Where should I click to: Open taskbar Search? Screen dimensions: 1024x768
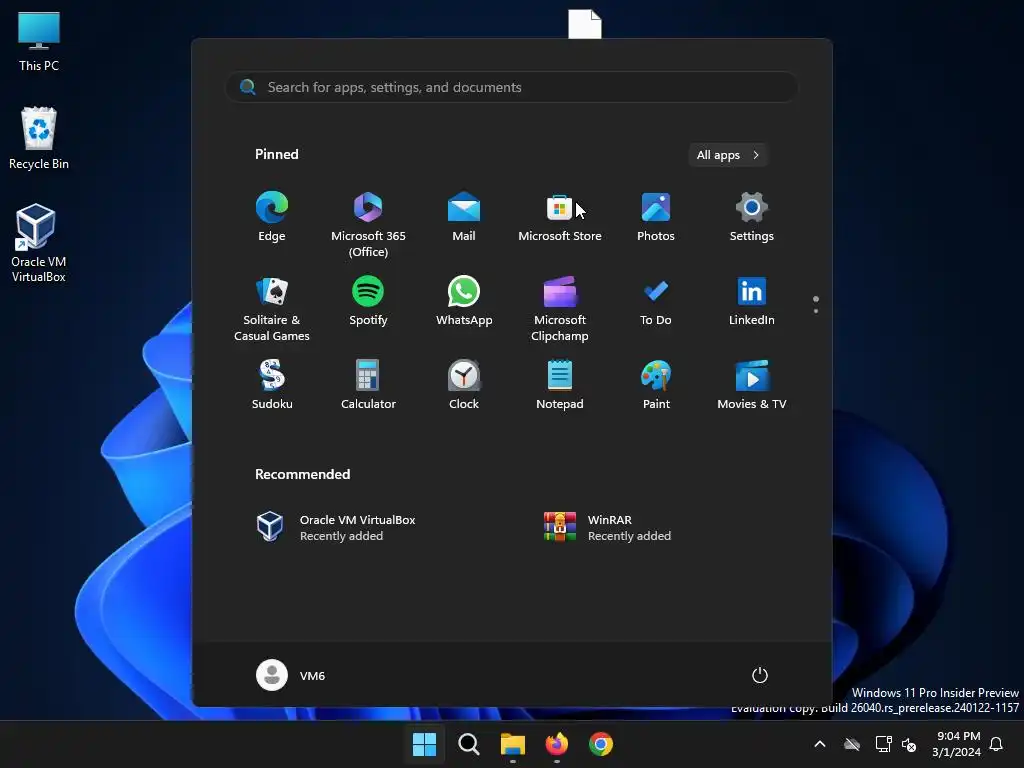point(468,744)
